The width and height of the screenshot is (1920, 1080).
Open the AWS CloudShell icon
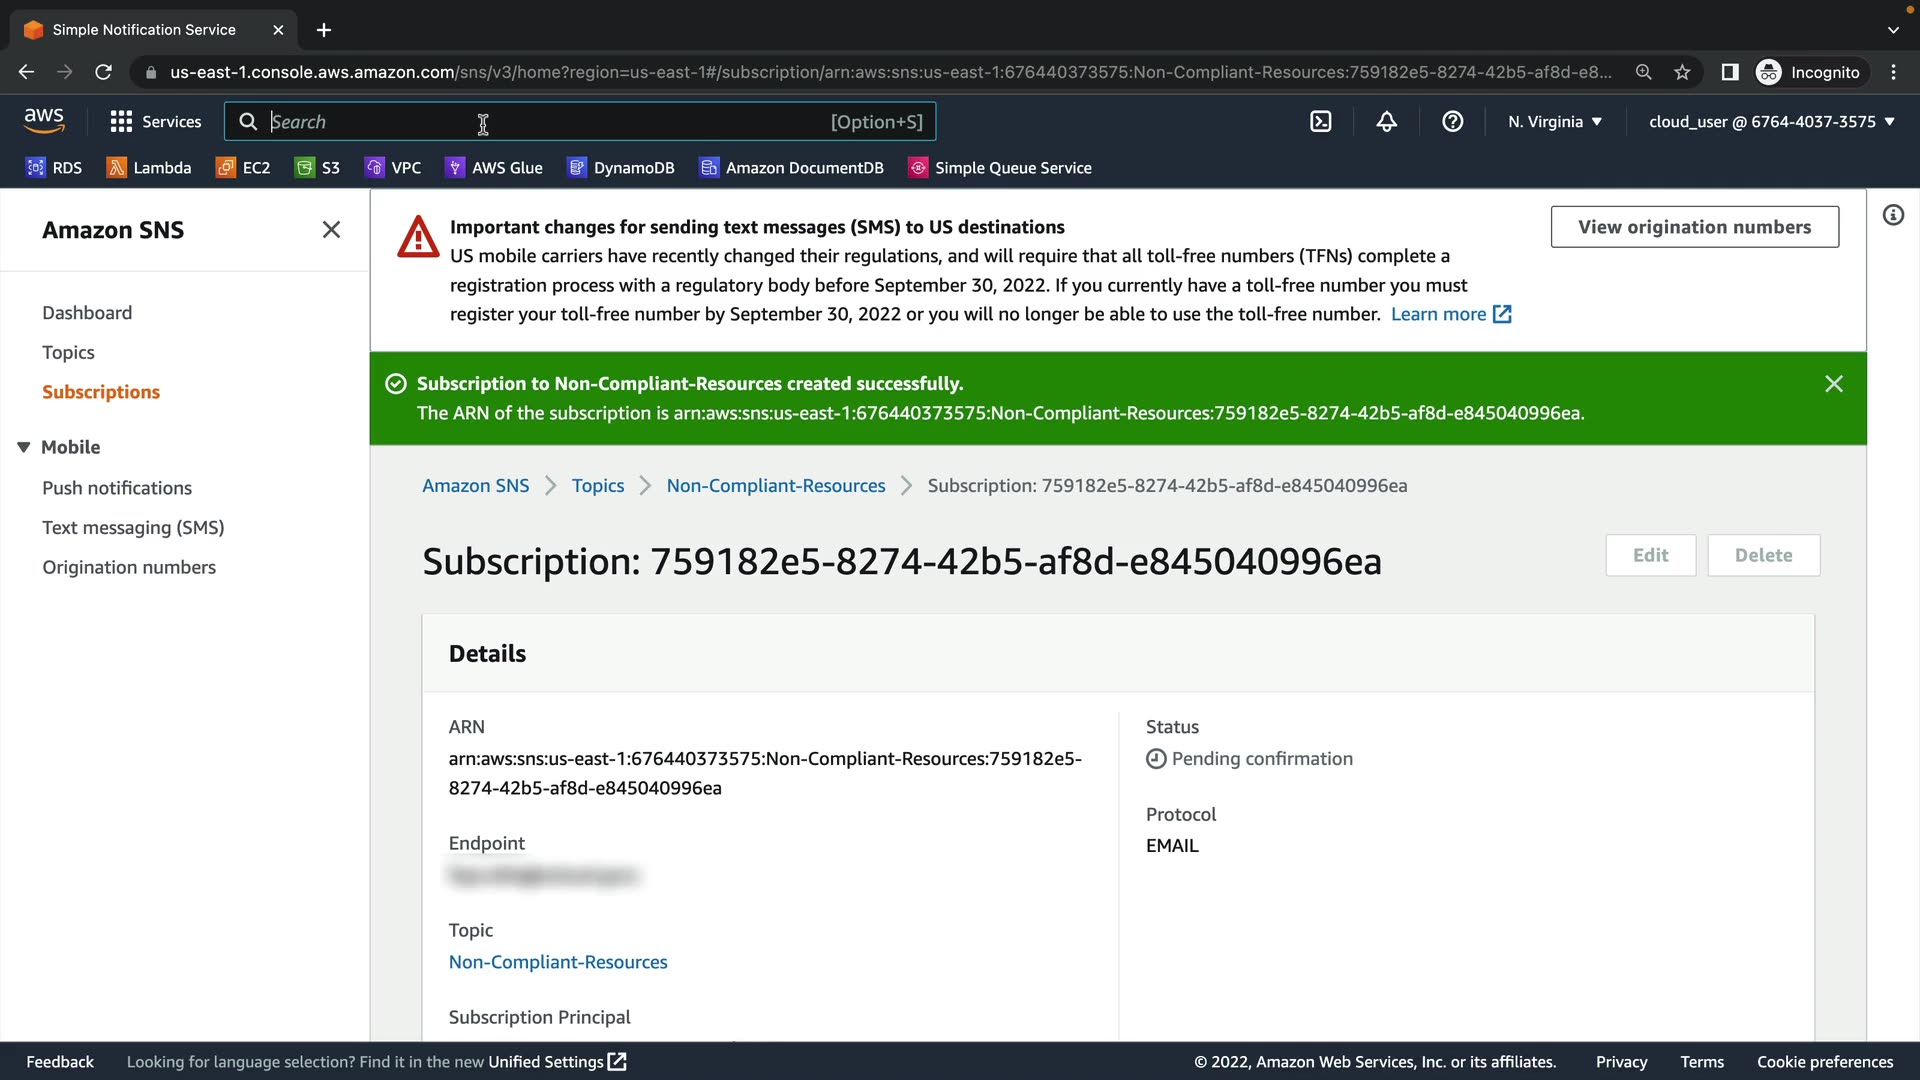click(x=1321, y=122)
